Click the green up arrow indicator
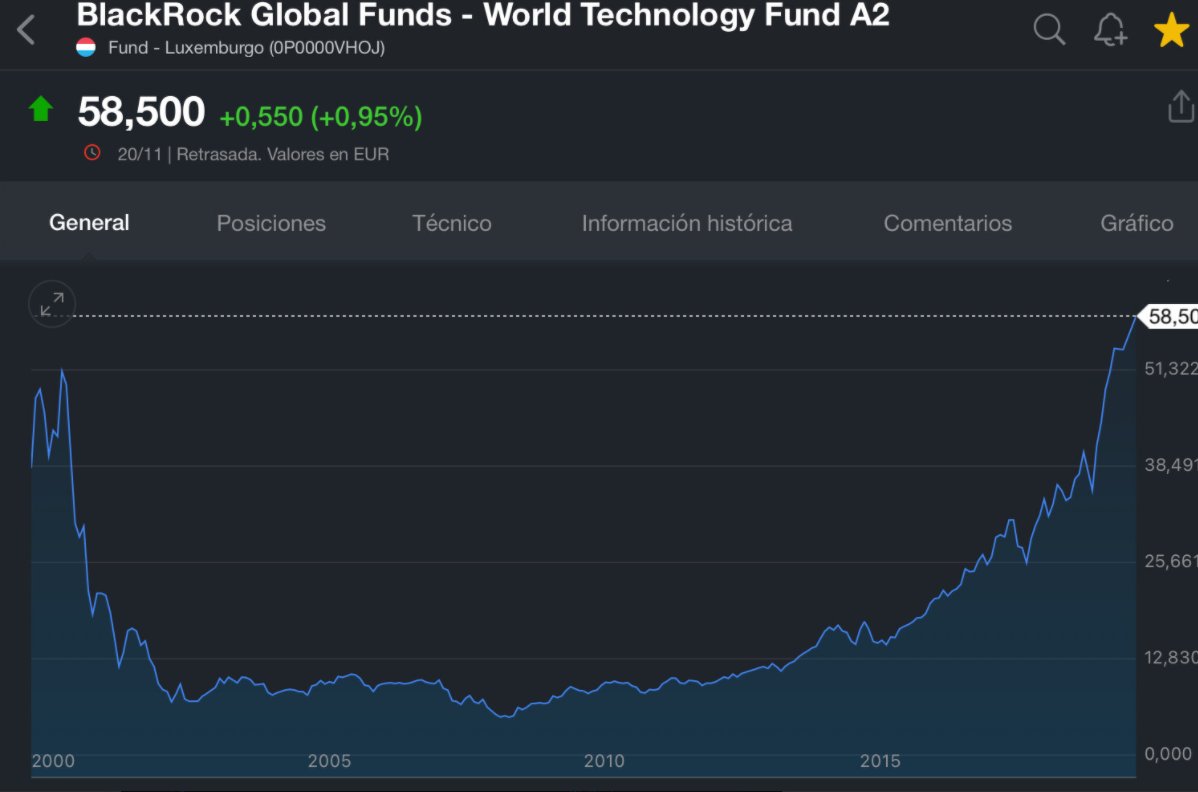This screenshot has width=1198, height=792. tap(40, 108)
